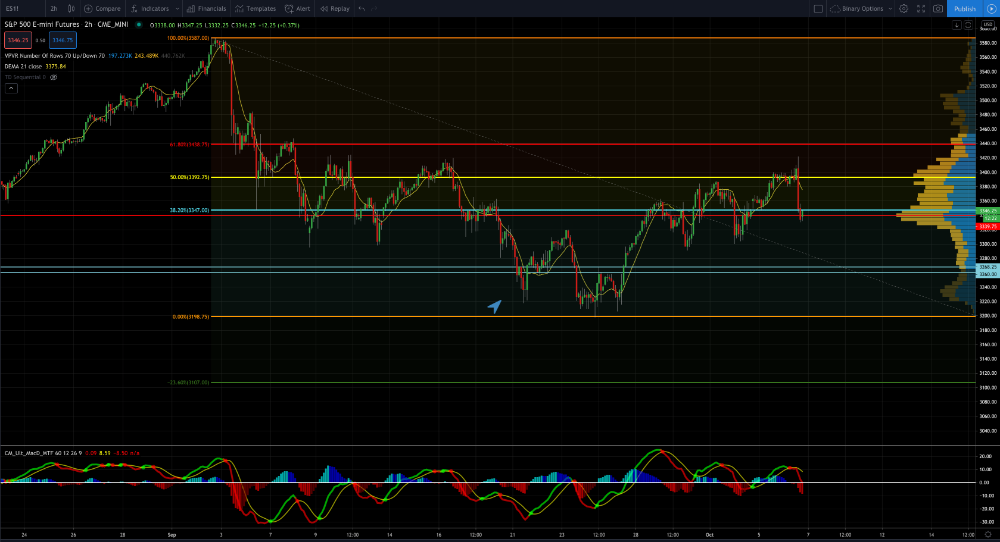Open time axis settings gear at bottom right
The width and height of the screenshot is (1000, 542).
[988, 534]
